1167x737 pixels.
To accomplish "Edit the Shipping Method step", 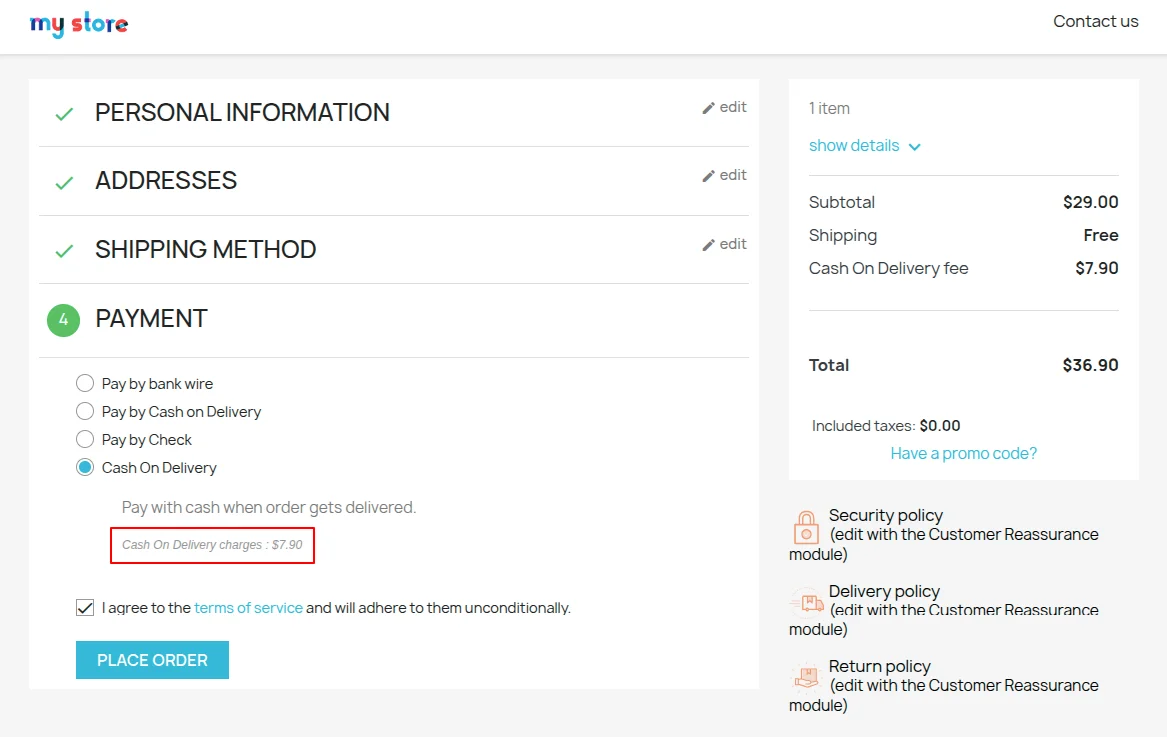I will point(724,244).
